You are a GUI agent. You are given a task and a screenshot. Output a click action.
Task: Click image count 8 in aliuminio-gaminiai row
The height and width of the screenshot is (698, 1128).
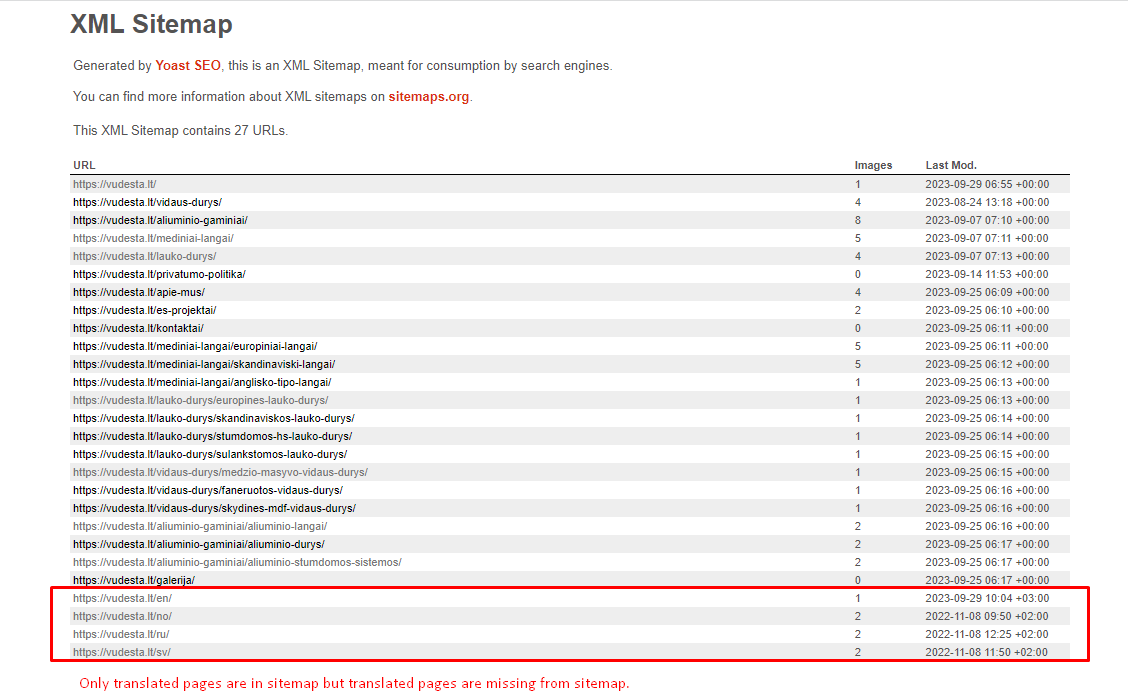(858, 220)
